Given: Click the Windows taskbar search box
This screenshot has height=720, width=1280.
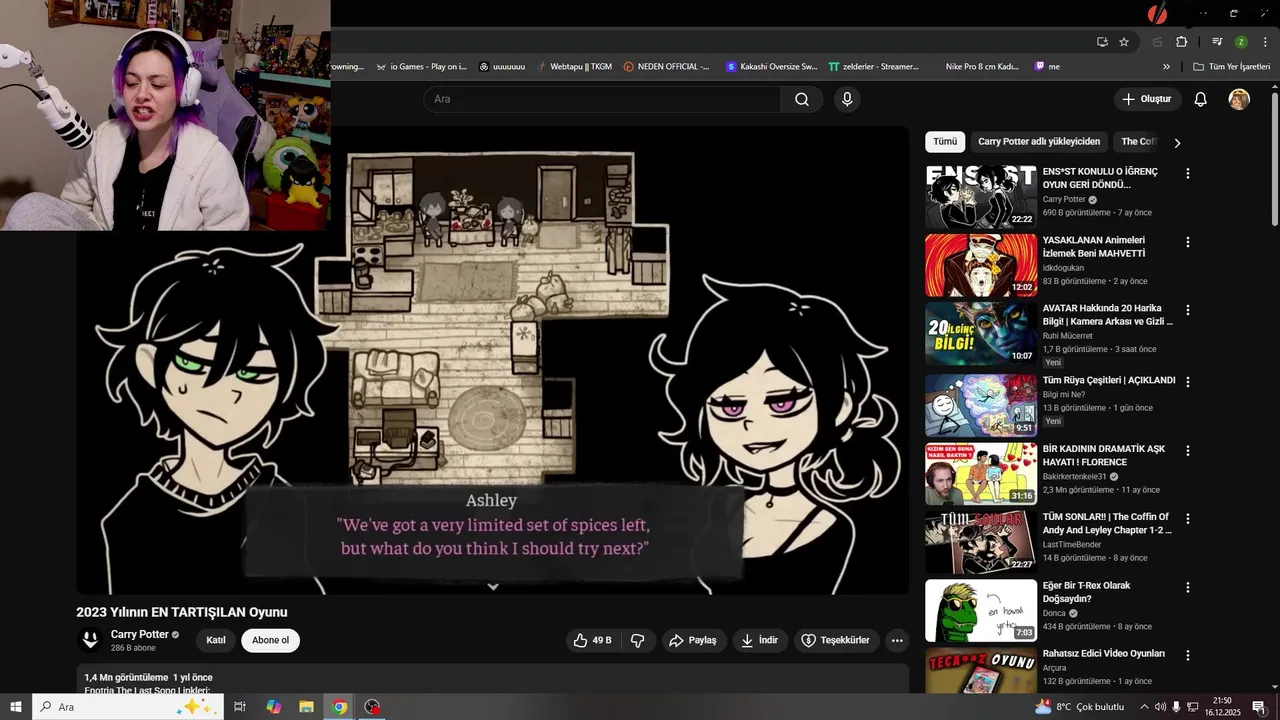Looking at the screenshot, I should 129,707.
